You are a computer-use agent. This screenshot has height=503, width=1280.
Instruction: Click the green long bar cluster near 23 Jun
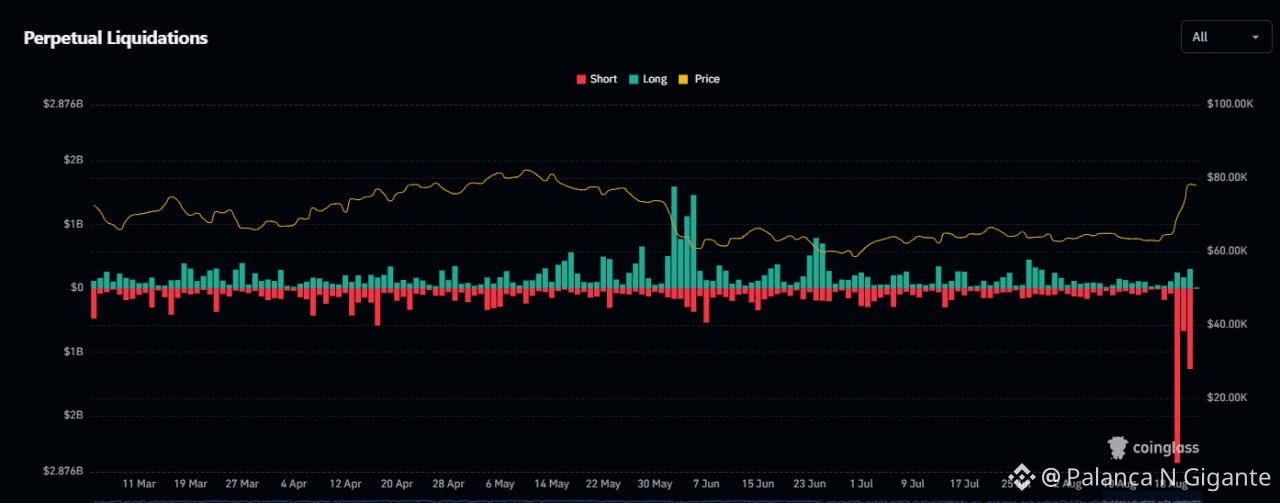pos(817,263)
